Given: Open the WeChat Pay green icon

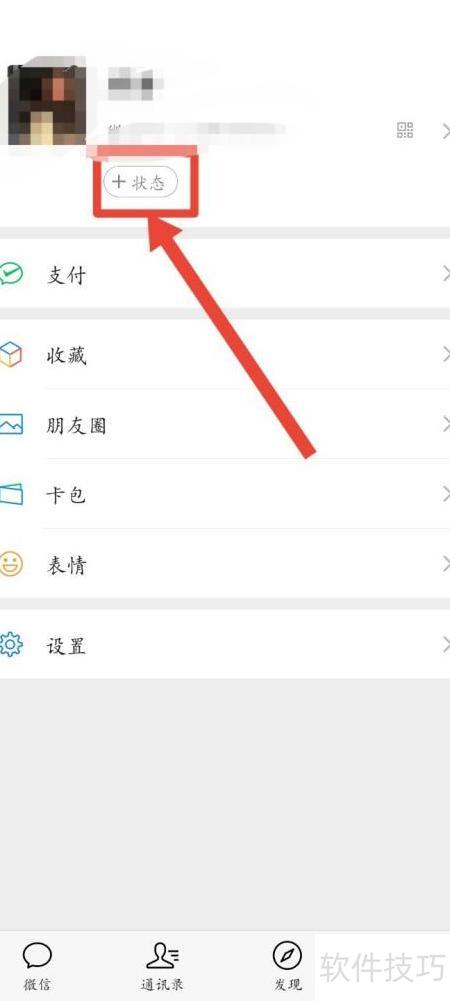Looking at the screenshot, I should pyautogui.click(x=11, y=275).
